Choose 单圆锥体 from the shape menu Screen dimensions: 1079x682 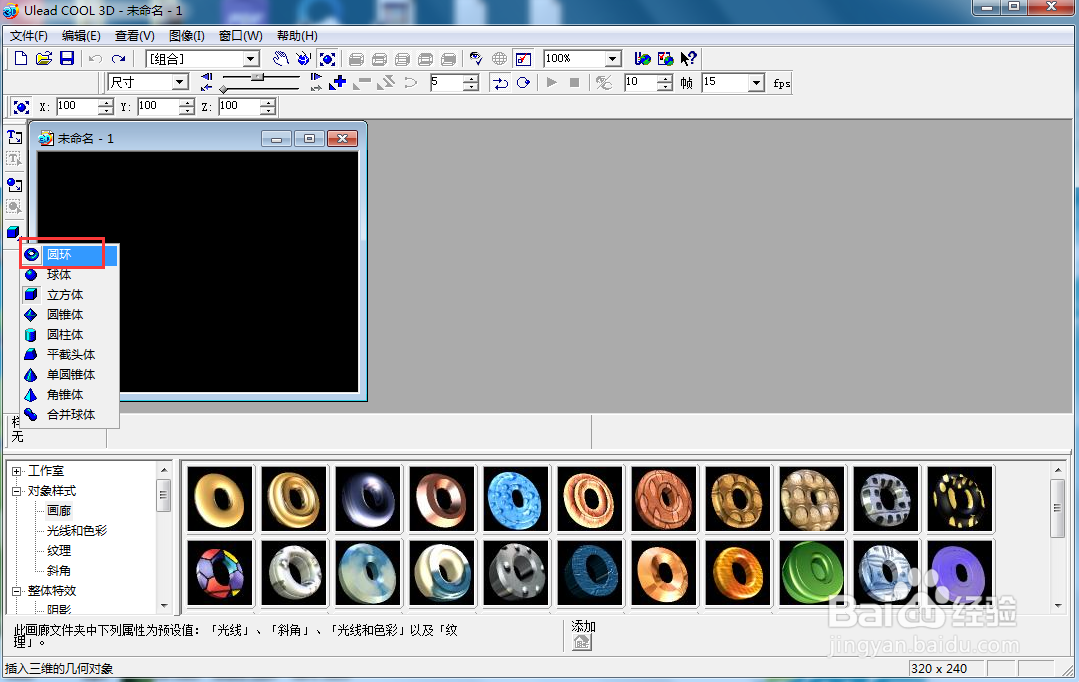pos(70,374)
